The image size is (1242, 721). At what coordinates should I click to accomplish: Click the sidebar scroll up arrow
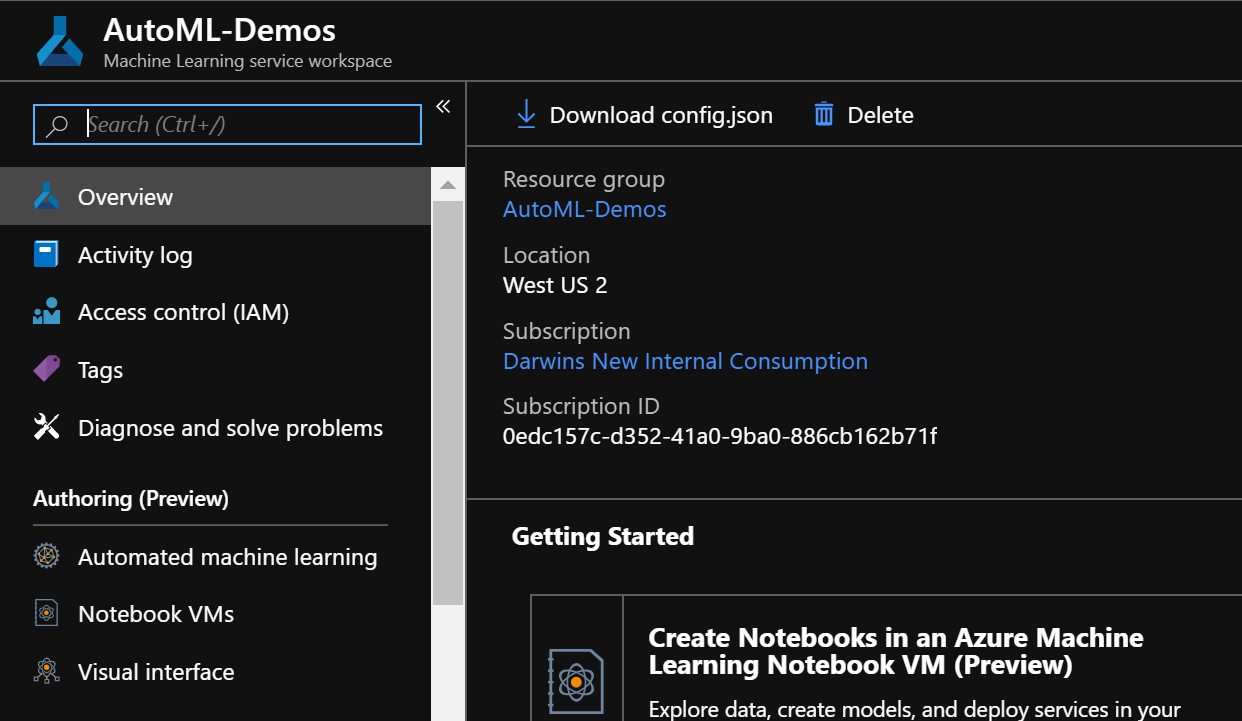(448, 185)
